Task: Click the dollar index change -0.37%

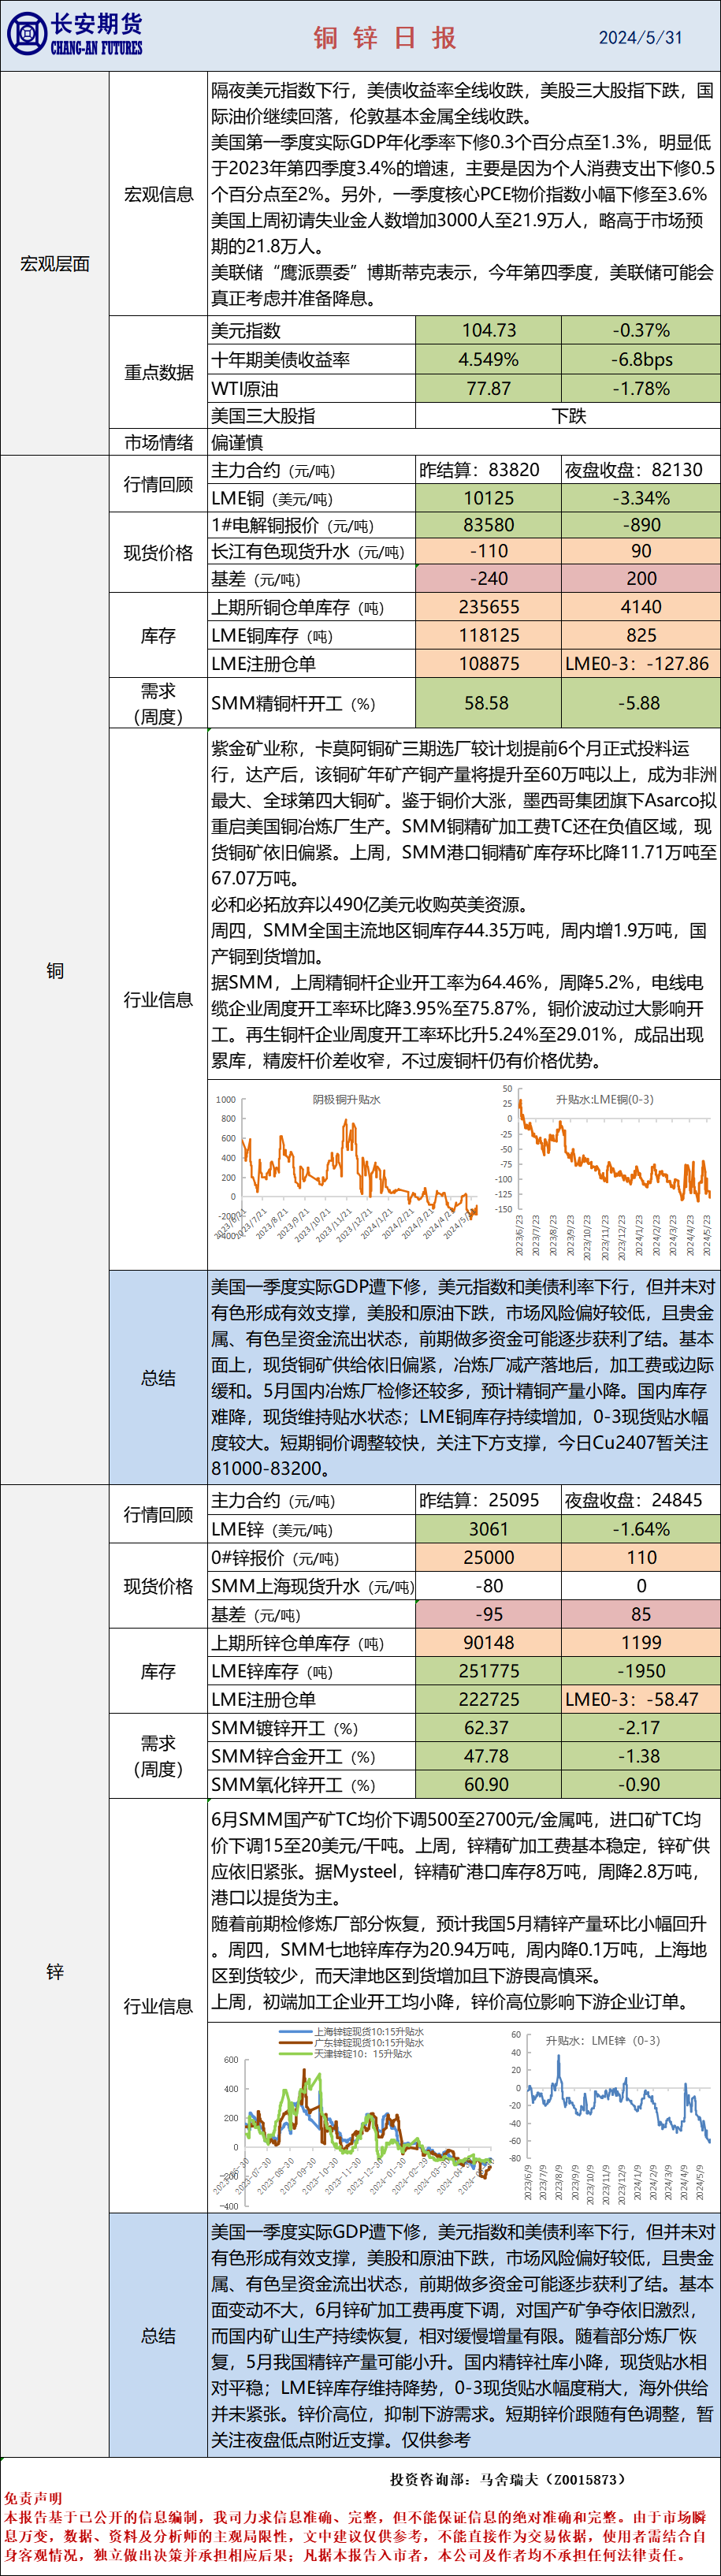Action: coord(641,330)
